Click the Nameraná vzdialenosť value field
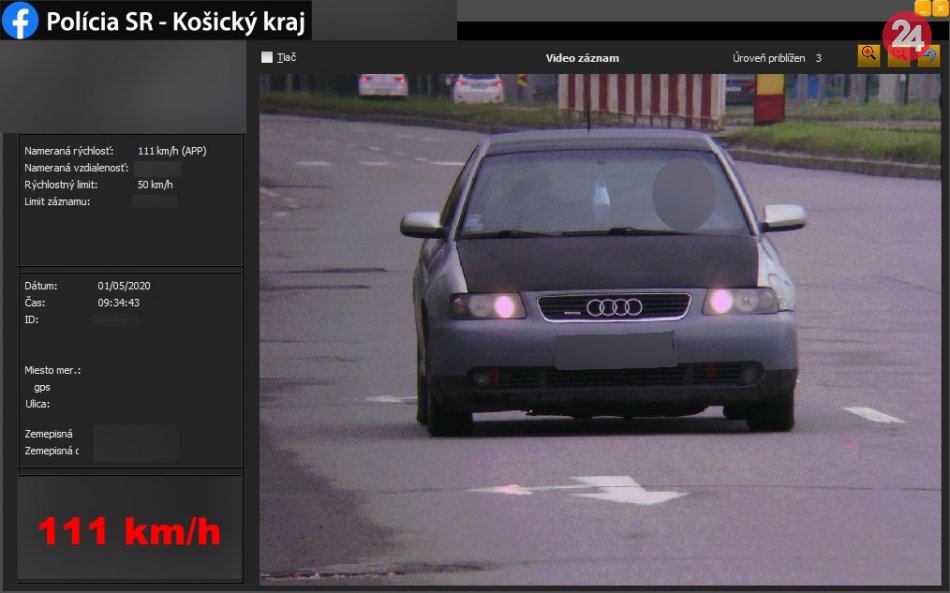This screenshot has height=593, width=950. click(x=156, y=168)
